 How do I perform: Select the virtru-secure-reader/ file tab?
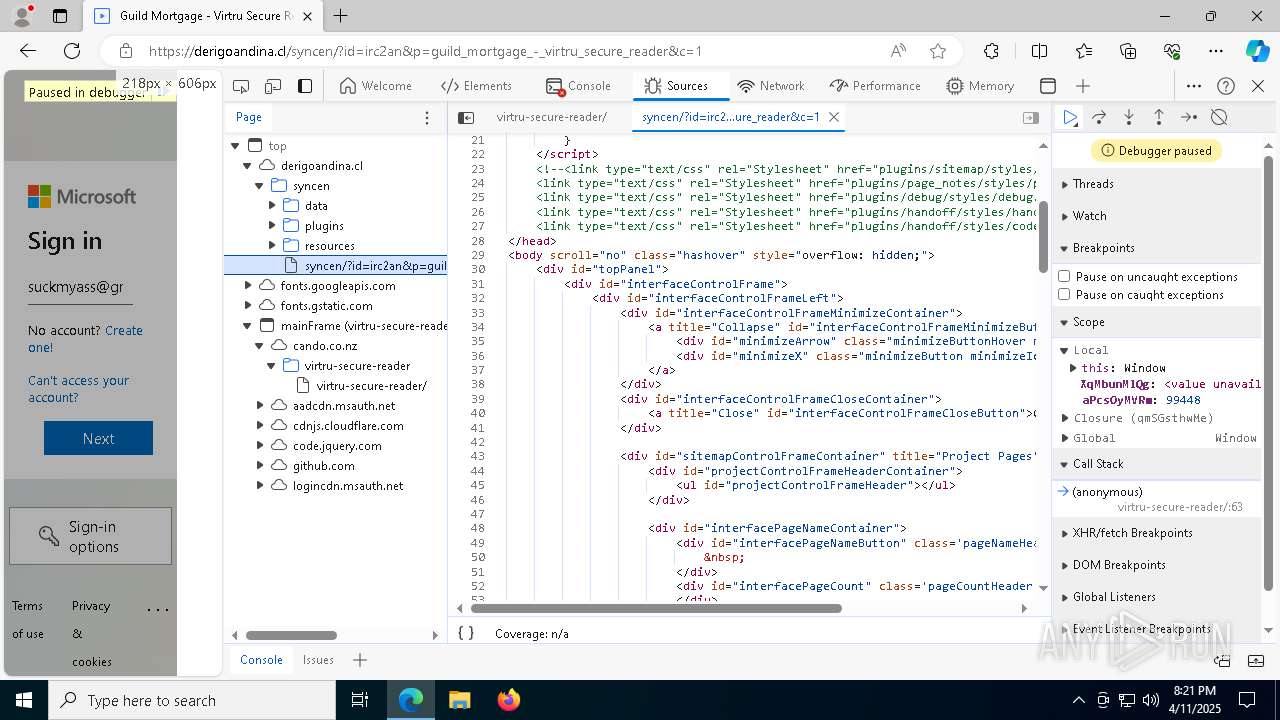coord(551,117)
